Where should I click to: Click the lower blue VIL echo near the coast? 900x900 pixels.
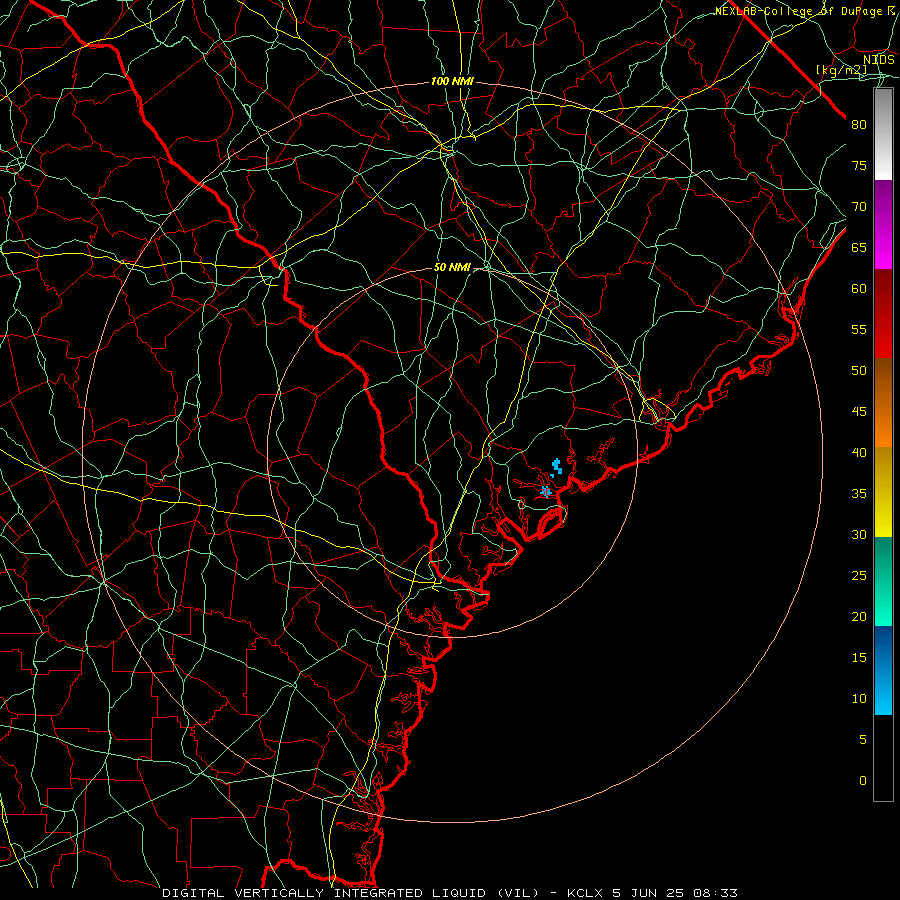(546, 491)
